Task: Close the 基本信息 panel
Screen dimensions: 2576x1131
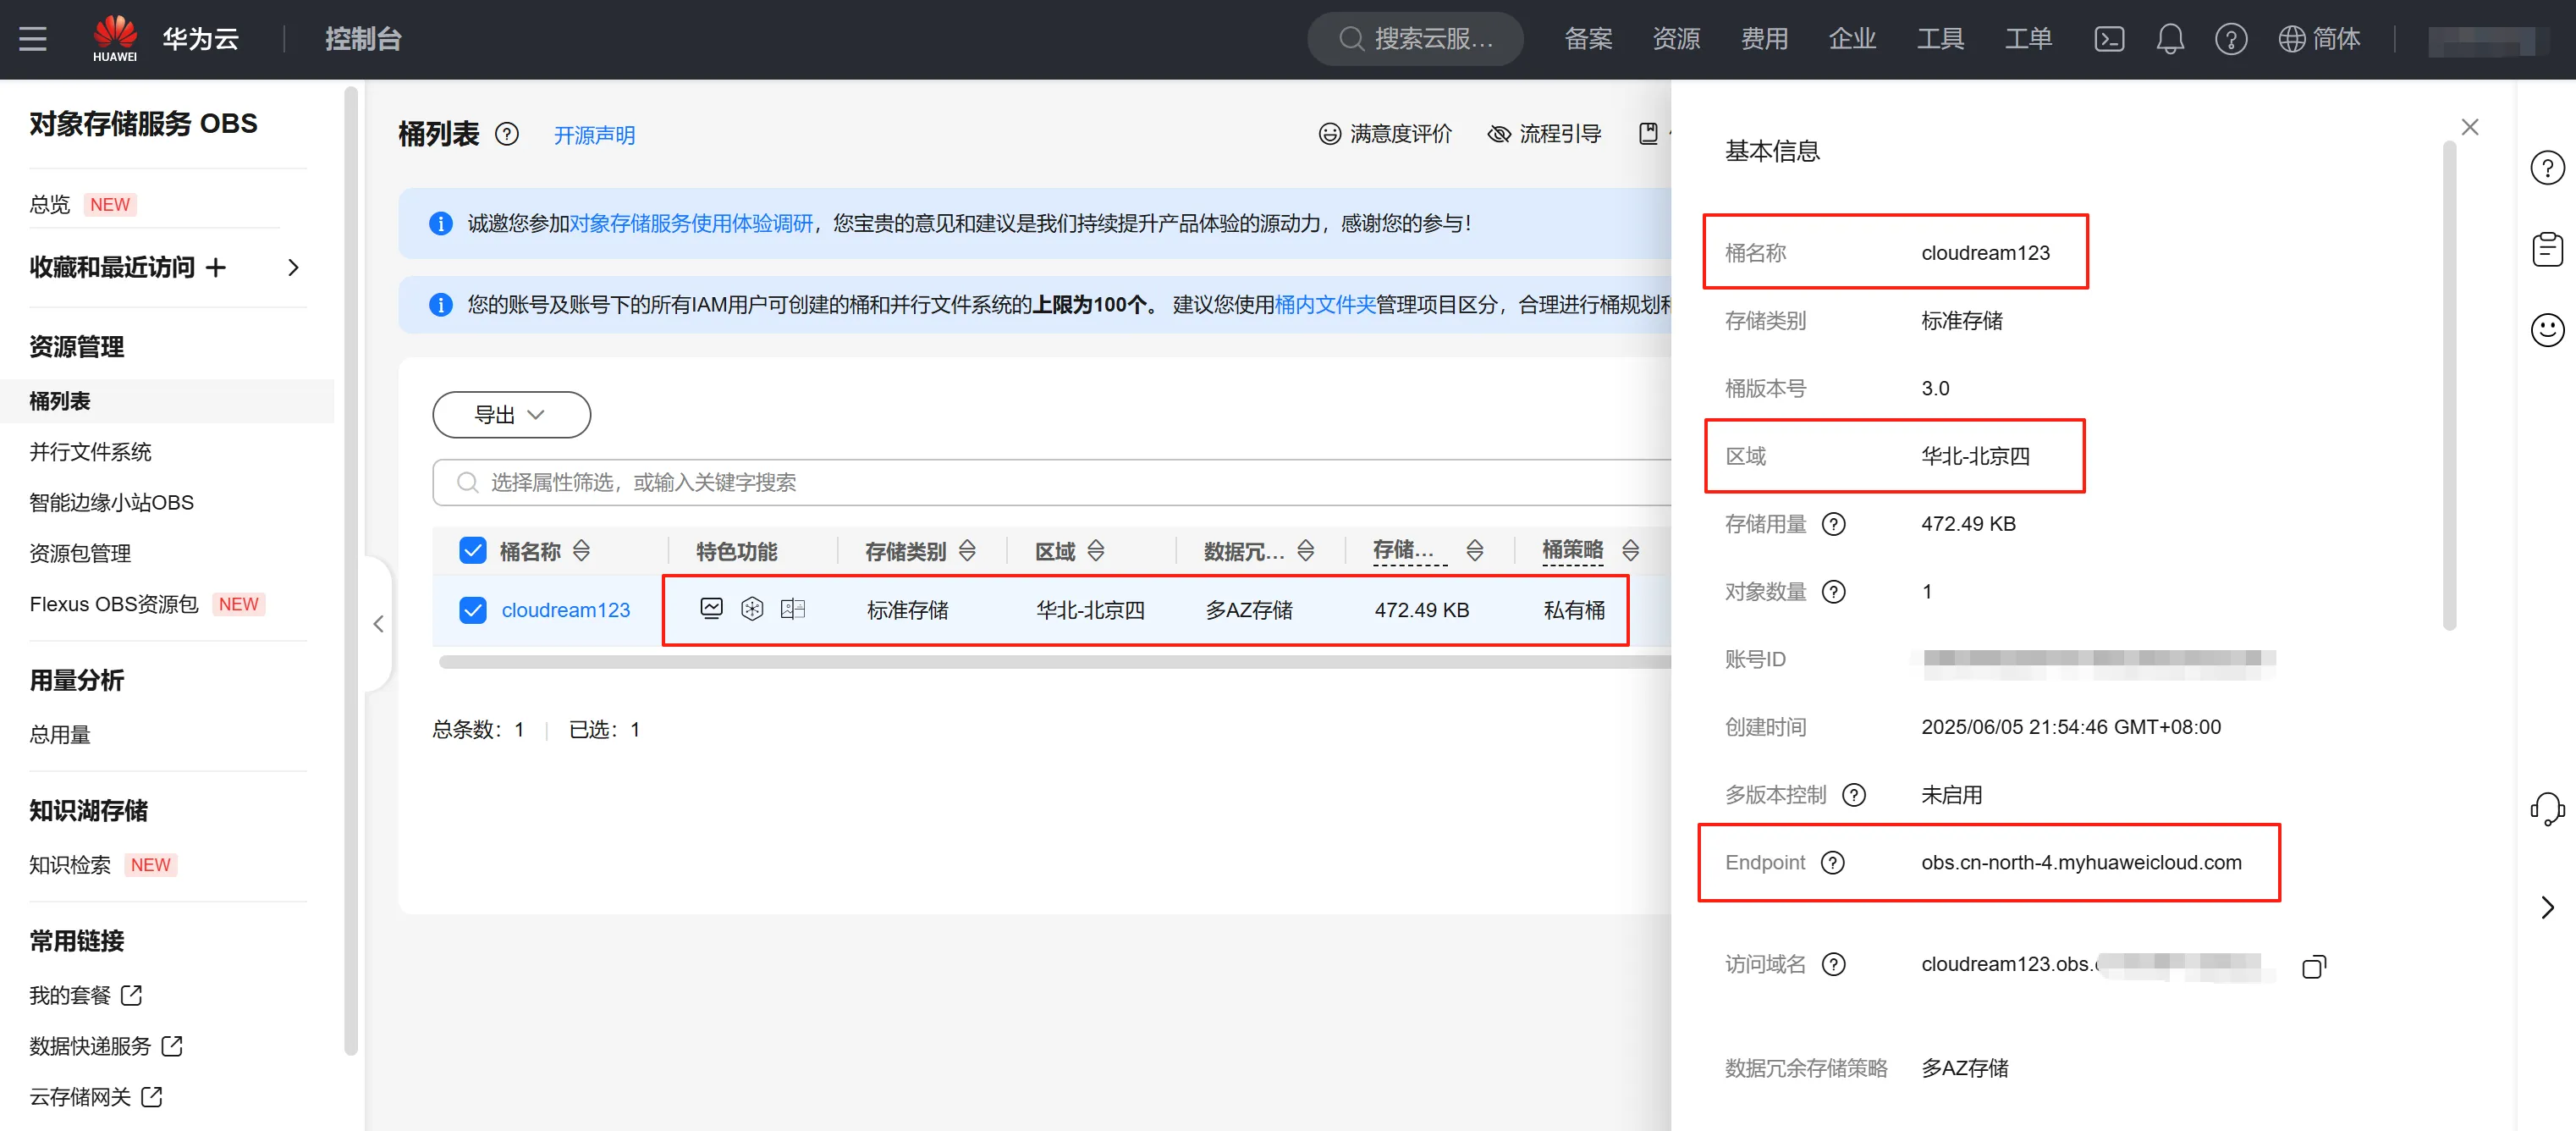Action: 2470,127
